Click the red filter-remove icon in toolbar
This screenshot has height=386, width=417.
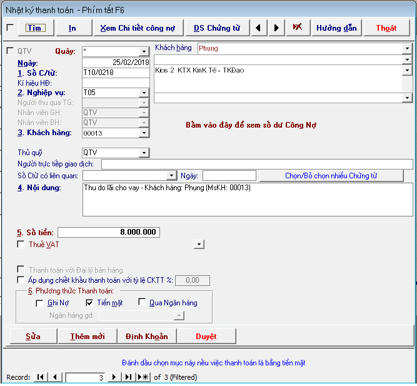point(297,27)
